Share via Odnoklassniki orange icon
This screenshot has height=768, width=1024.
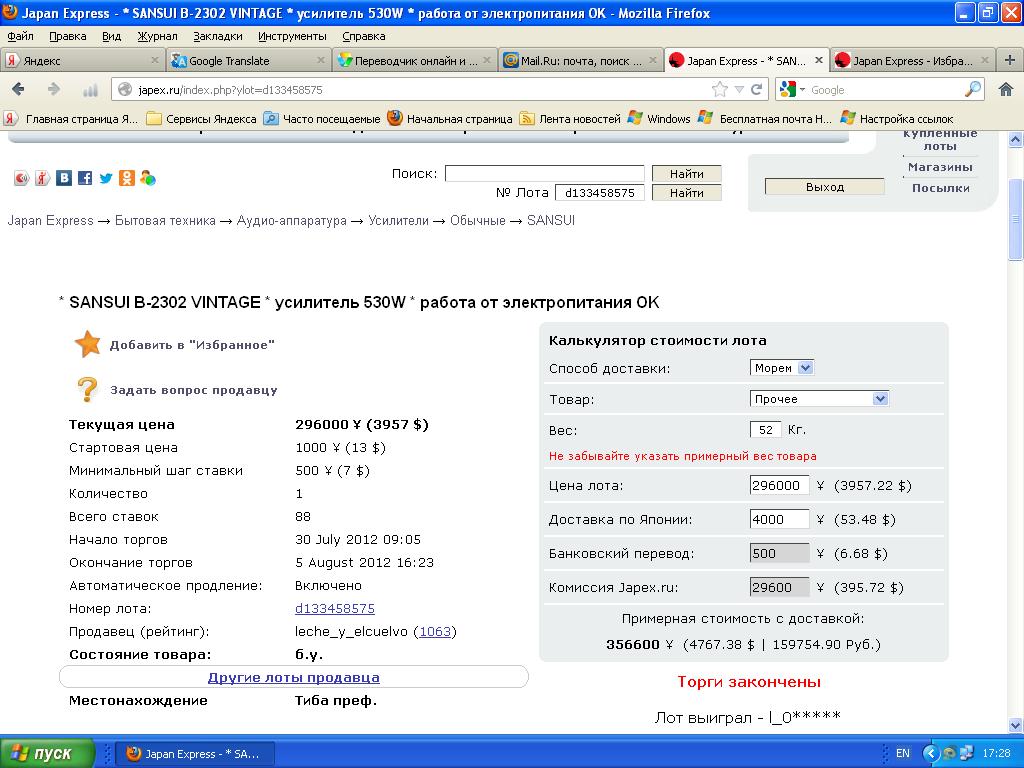tap(127, 178)
